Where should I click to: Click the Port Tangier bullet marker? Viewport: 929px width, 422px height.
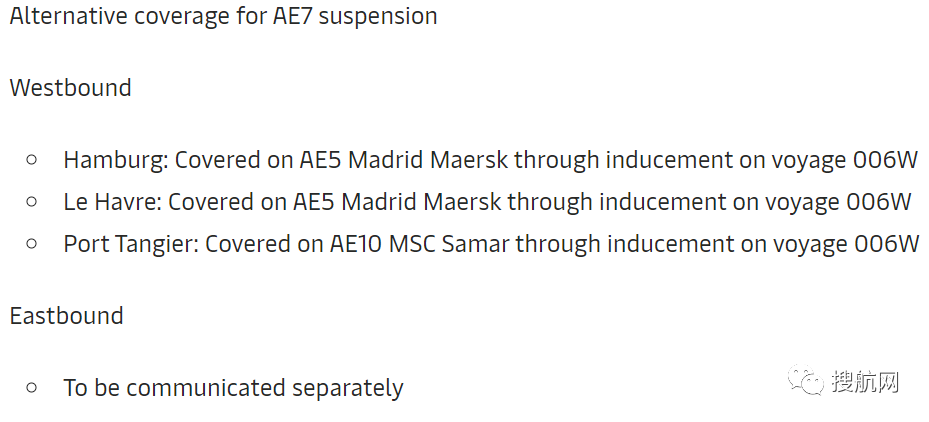[32, 243]
